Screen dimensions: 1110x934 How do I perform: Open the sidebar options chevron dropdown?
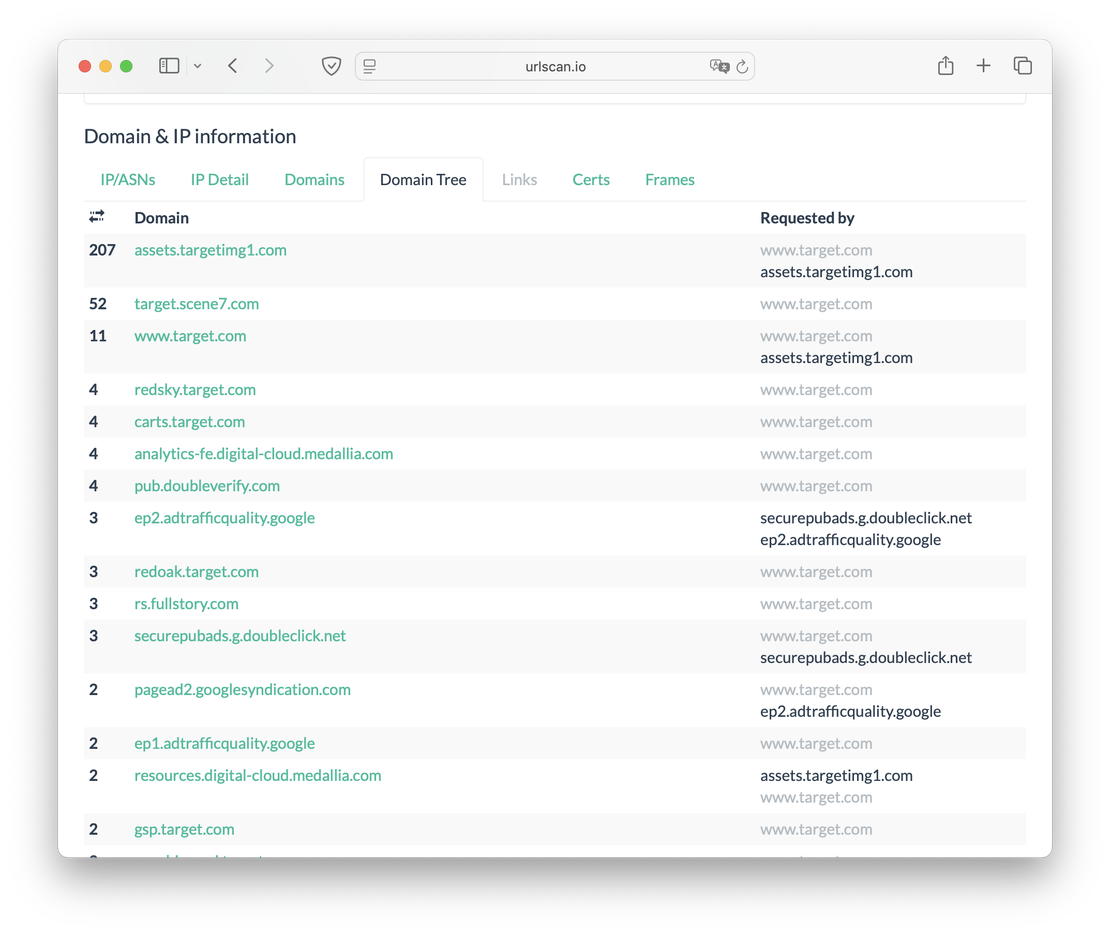(197, 65)
